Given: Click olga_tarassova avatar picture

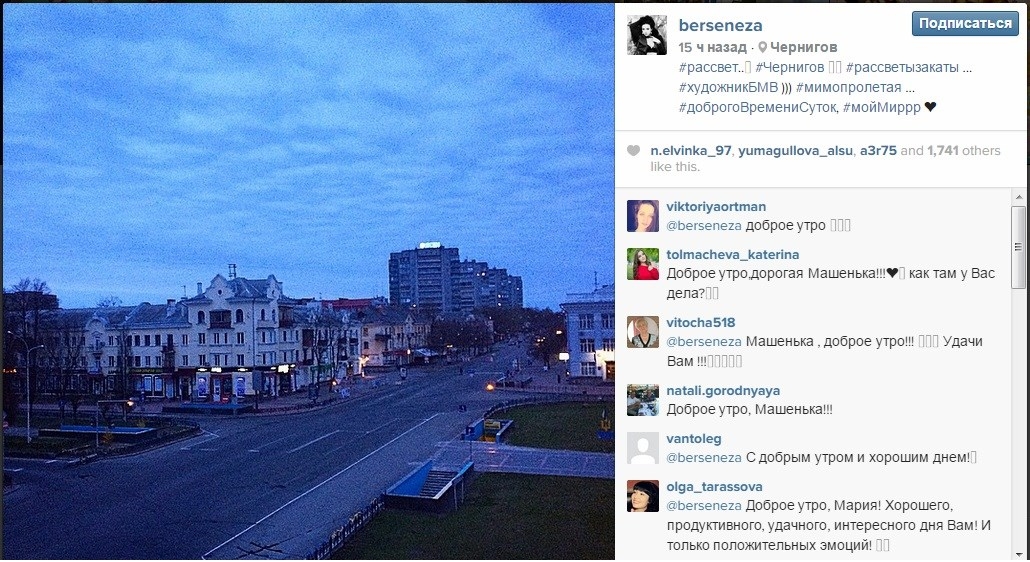Looking at the screenshot, I should pyautogui.click(x=642, y=496).
